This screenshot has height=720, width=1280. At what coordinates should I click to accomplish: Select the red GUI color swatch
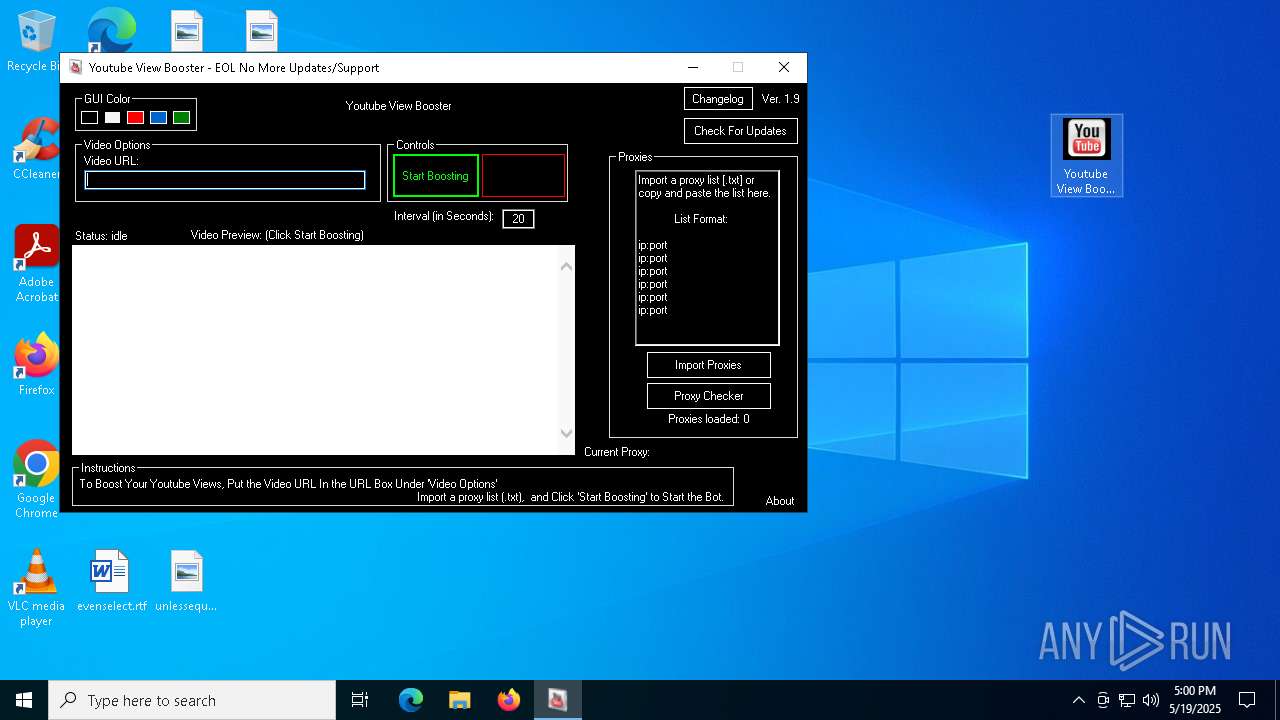[136, 118]
